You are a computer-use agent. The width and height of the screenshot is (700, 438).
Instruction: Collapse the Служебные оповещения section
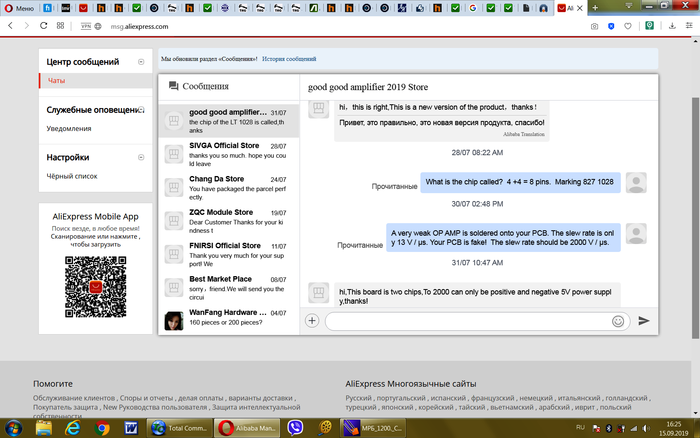(x=141, y=109)
